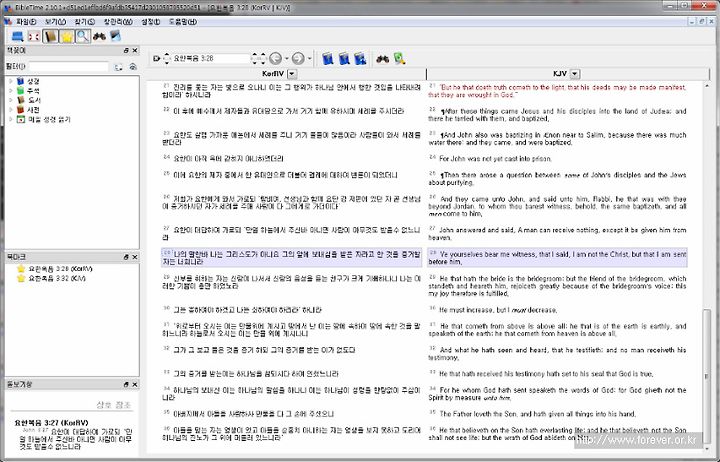
Task: Open the KJV module dropdown
Action: coord(575,74)
